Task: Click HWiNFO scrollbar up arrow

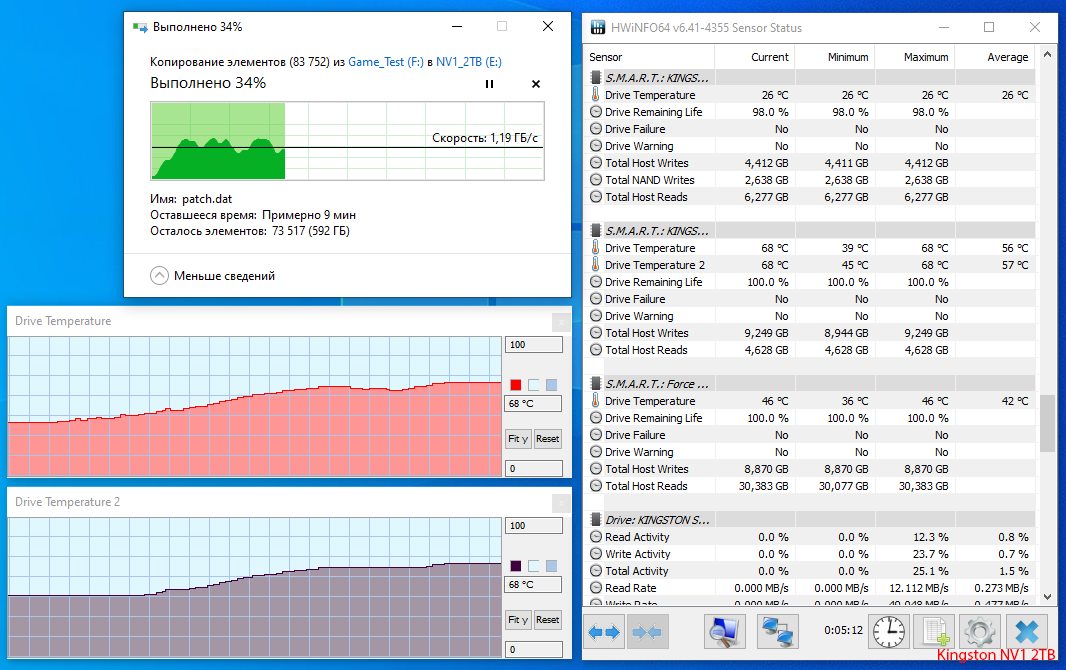Action: [1047, 54]
